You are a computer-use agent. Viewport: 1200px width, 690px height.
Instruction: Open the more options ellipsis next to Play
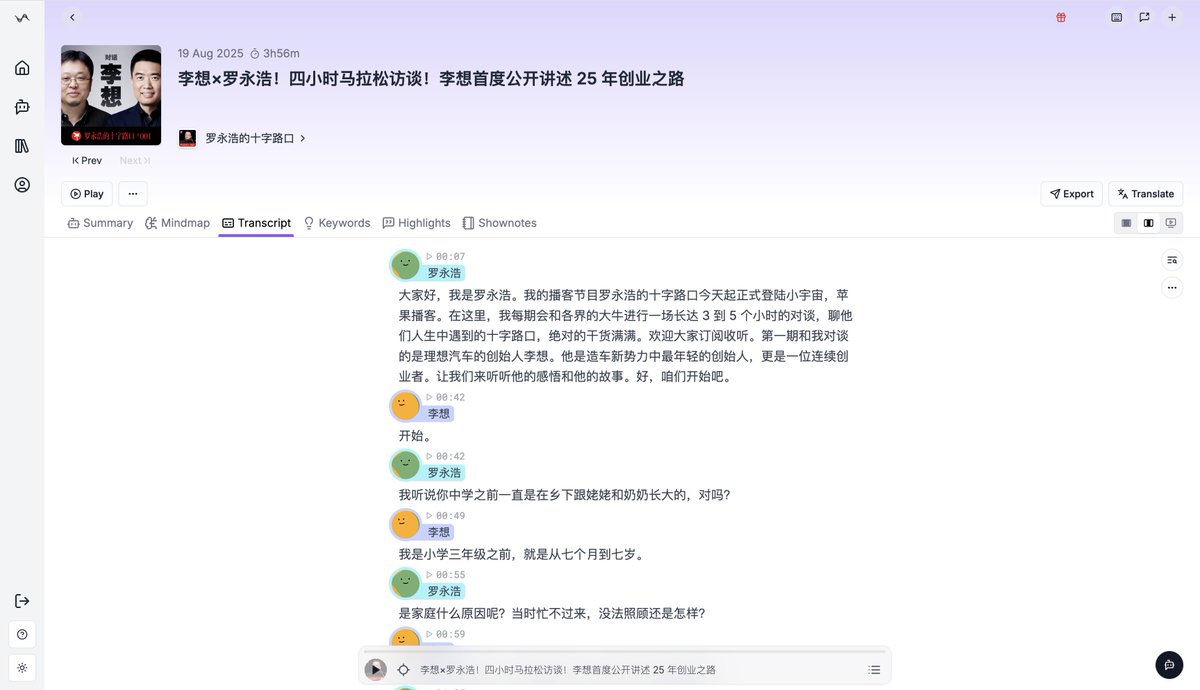(x=133, y=194)
